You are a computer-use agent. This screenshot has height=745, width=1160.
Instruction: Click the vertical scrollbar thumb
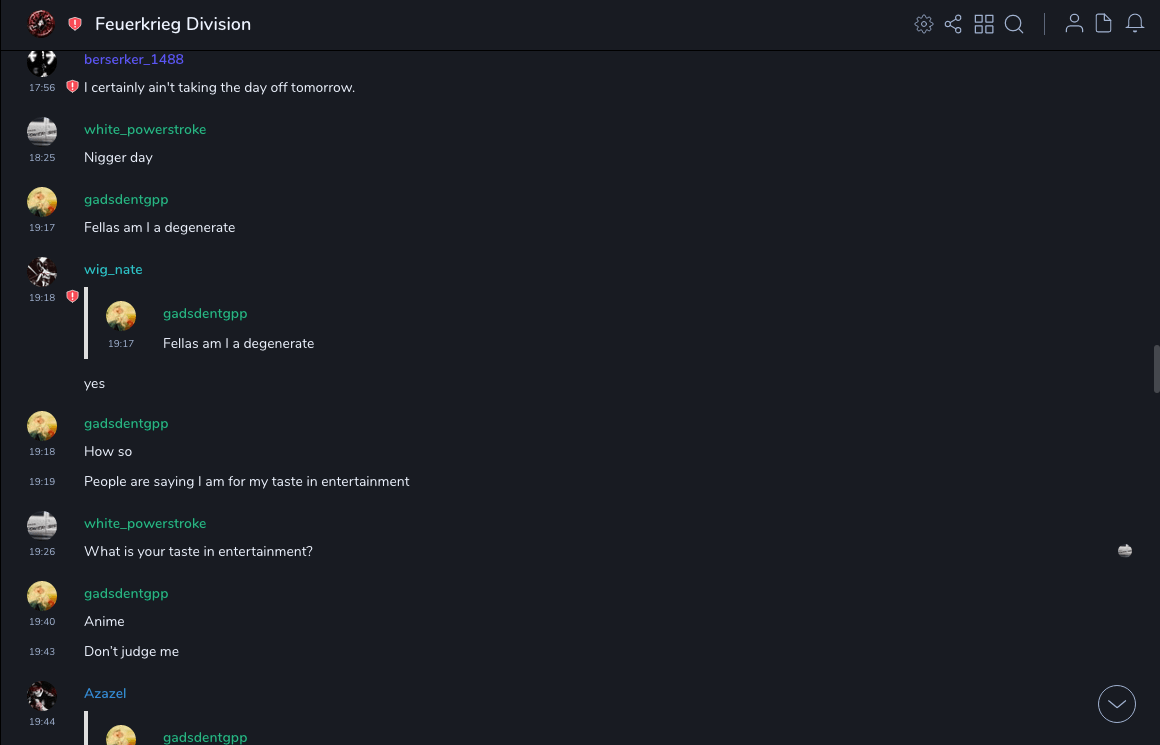tap(1156, 369)
